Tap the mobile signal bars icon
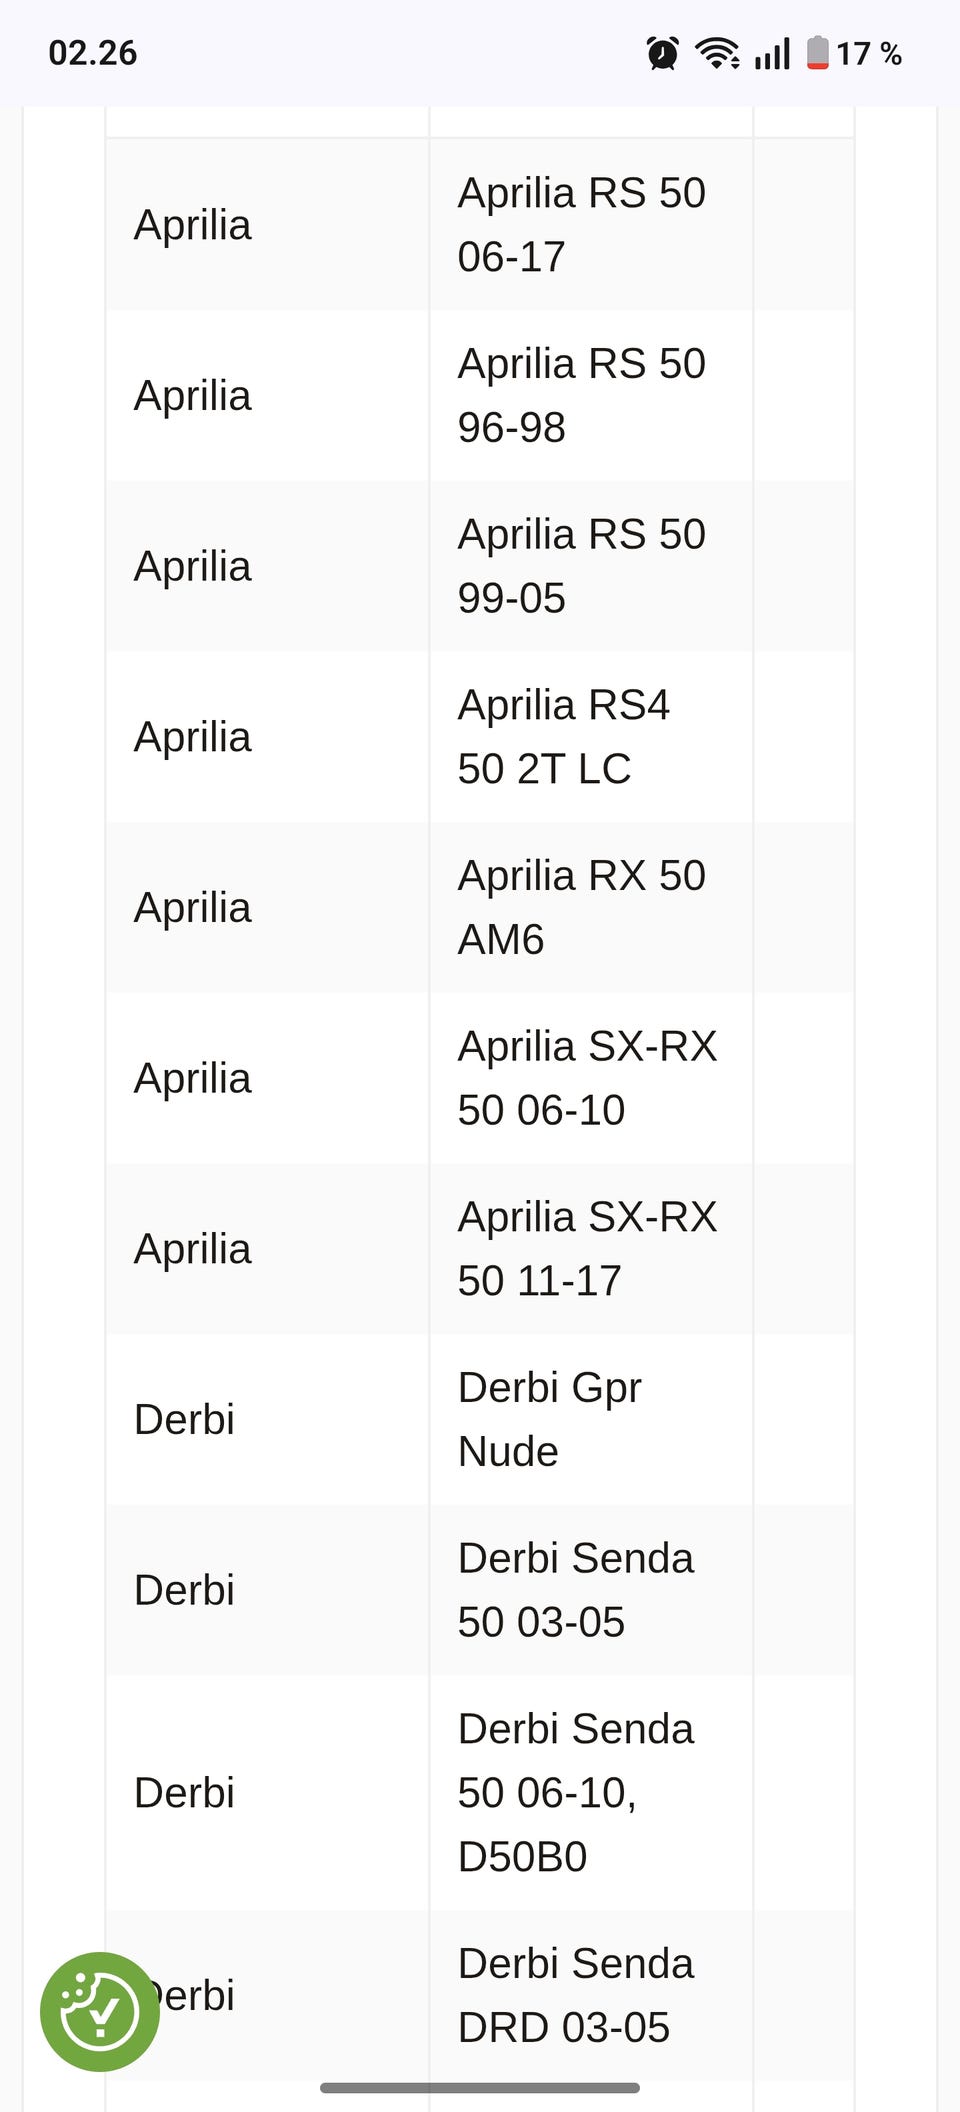Image resolution: width=960 pixels, height=2112 pixels. tap(772, 53)
